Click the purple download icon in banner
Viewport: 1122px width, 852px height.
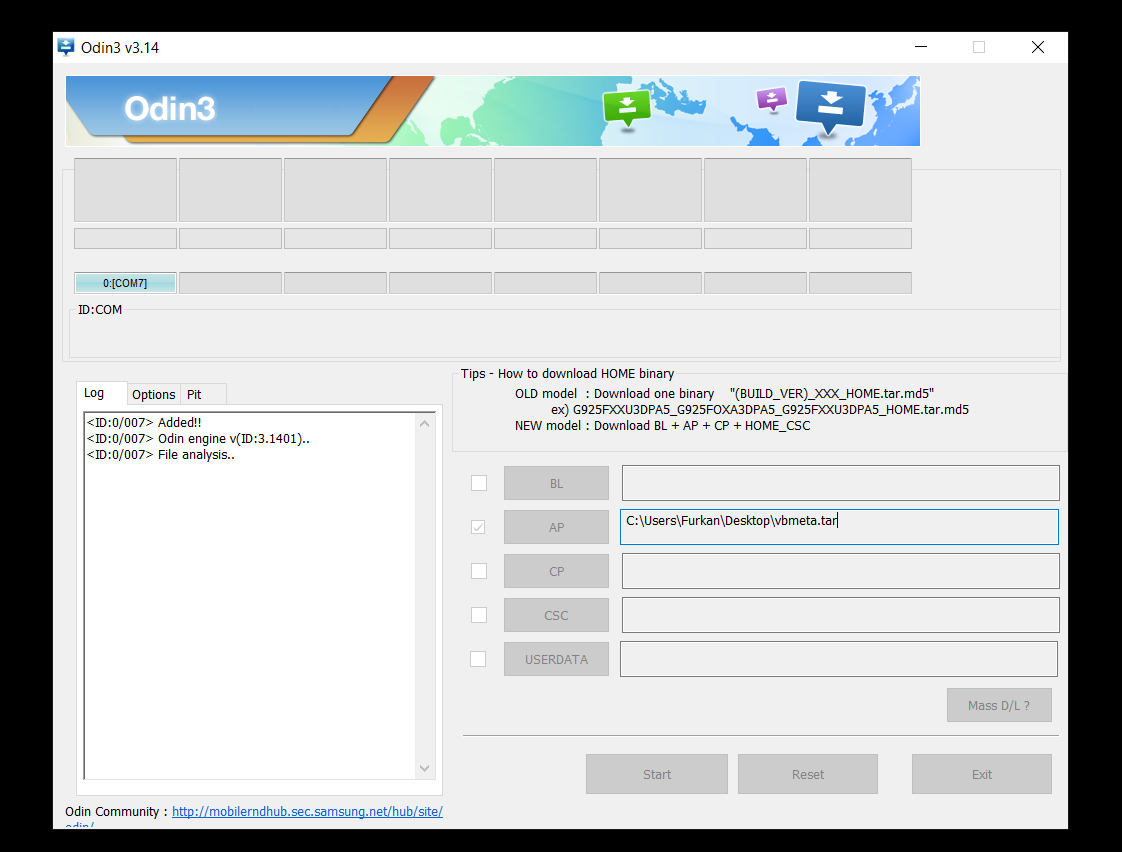771,99
